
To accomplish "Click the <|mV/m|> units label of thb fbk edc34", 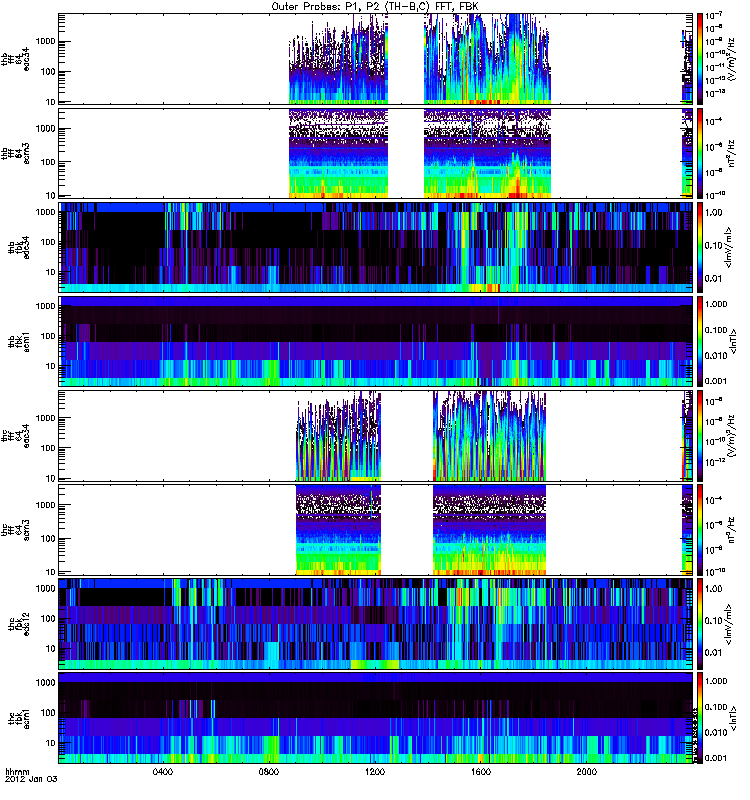I will (730, 247).
